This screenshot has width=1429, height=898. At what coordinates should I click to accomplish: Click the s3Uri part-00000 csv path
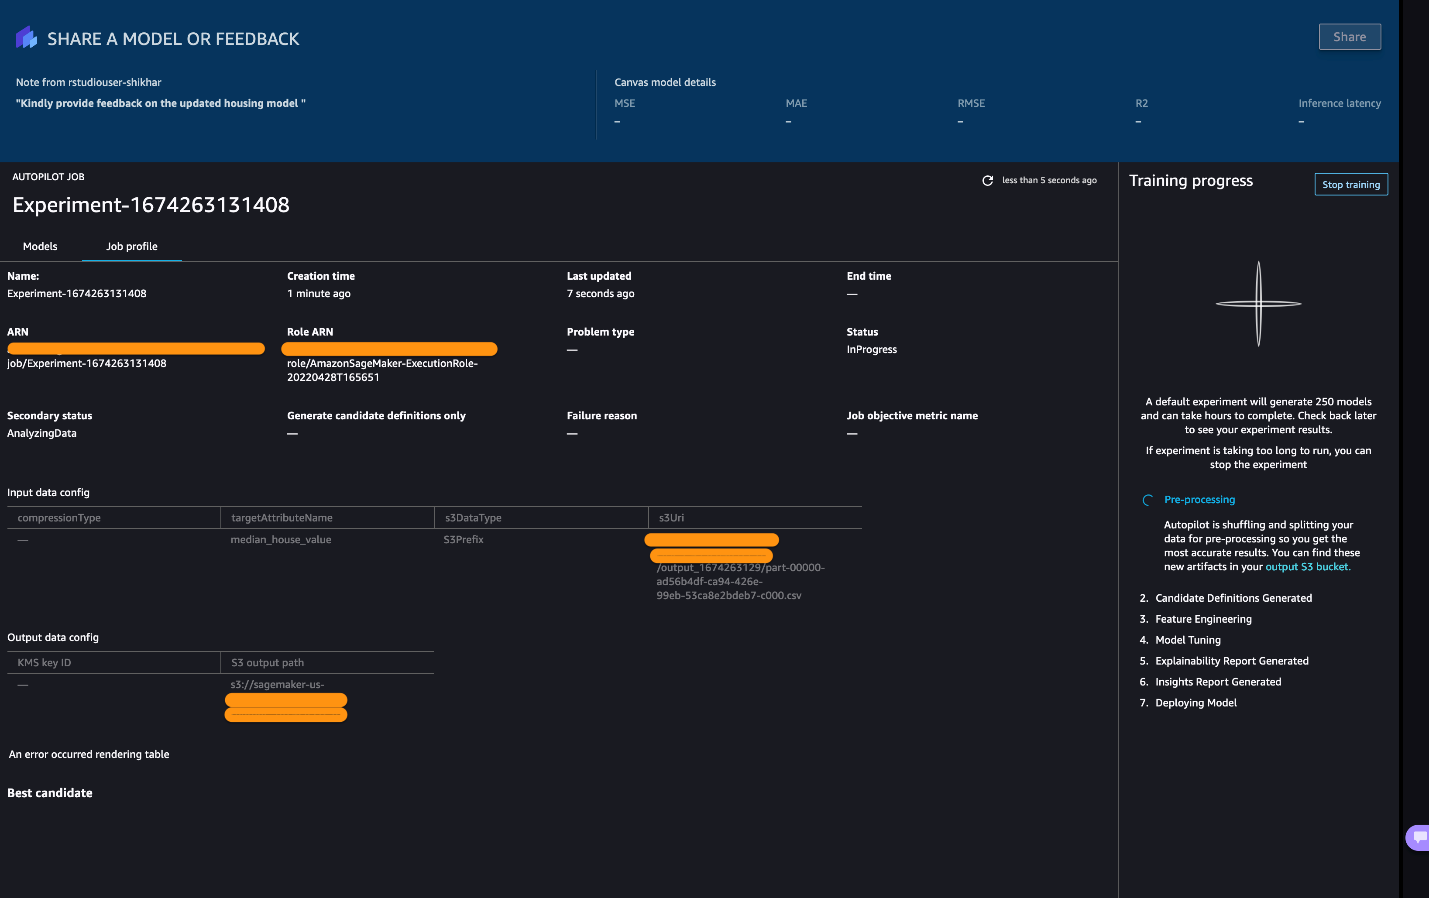740,581
